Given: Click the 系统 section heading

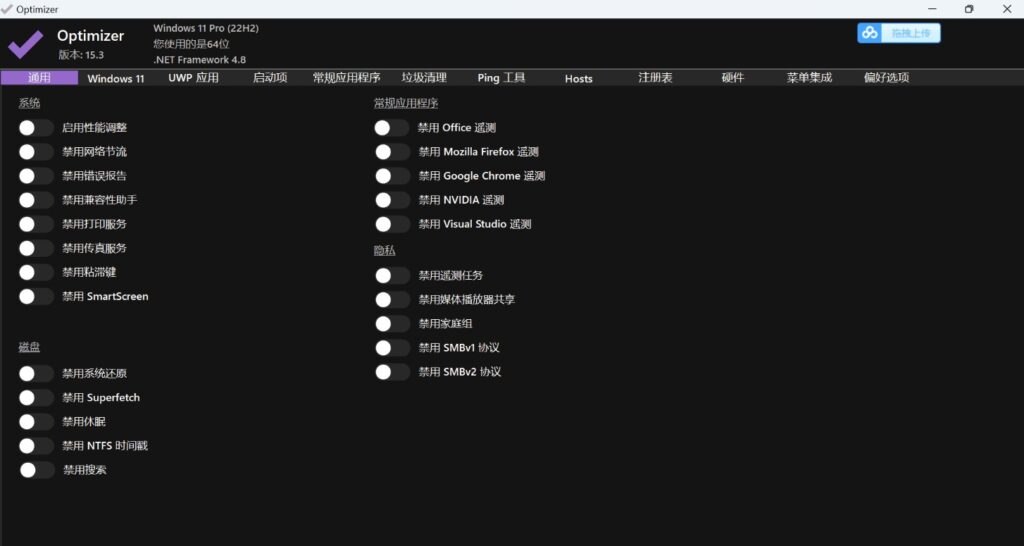Looking at the screenshot, I should pyautogui.click(x=29, y=103).
